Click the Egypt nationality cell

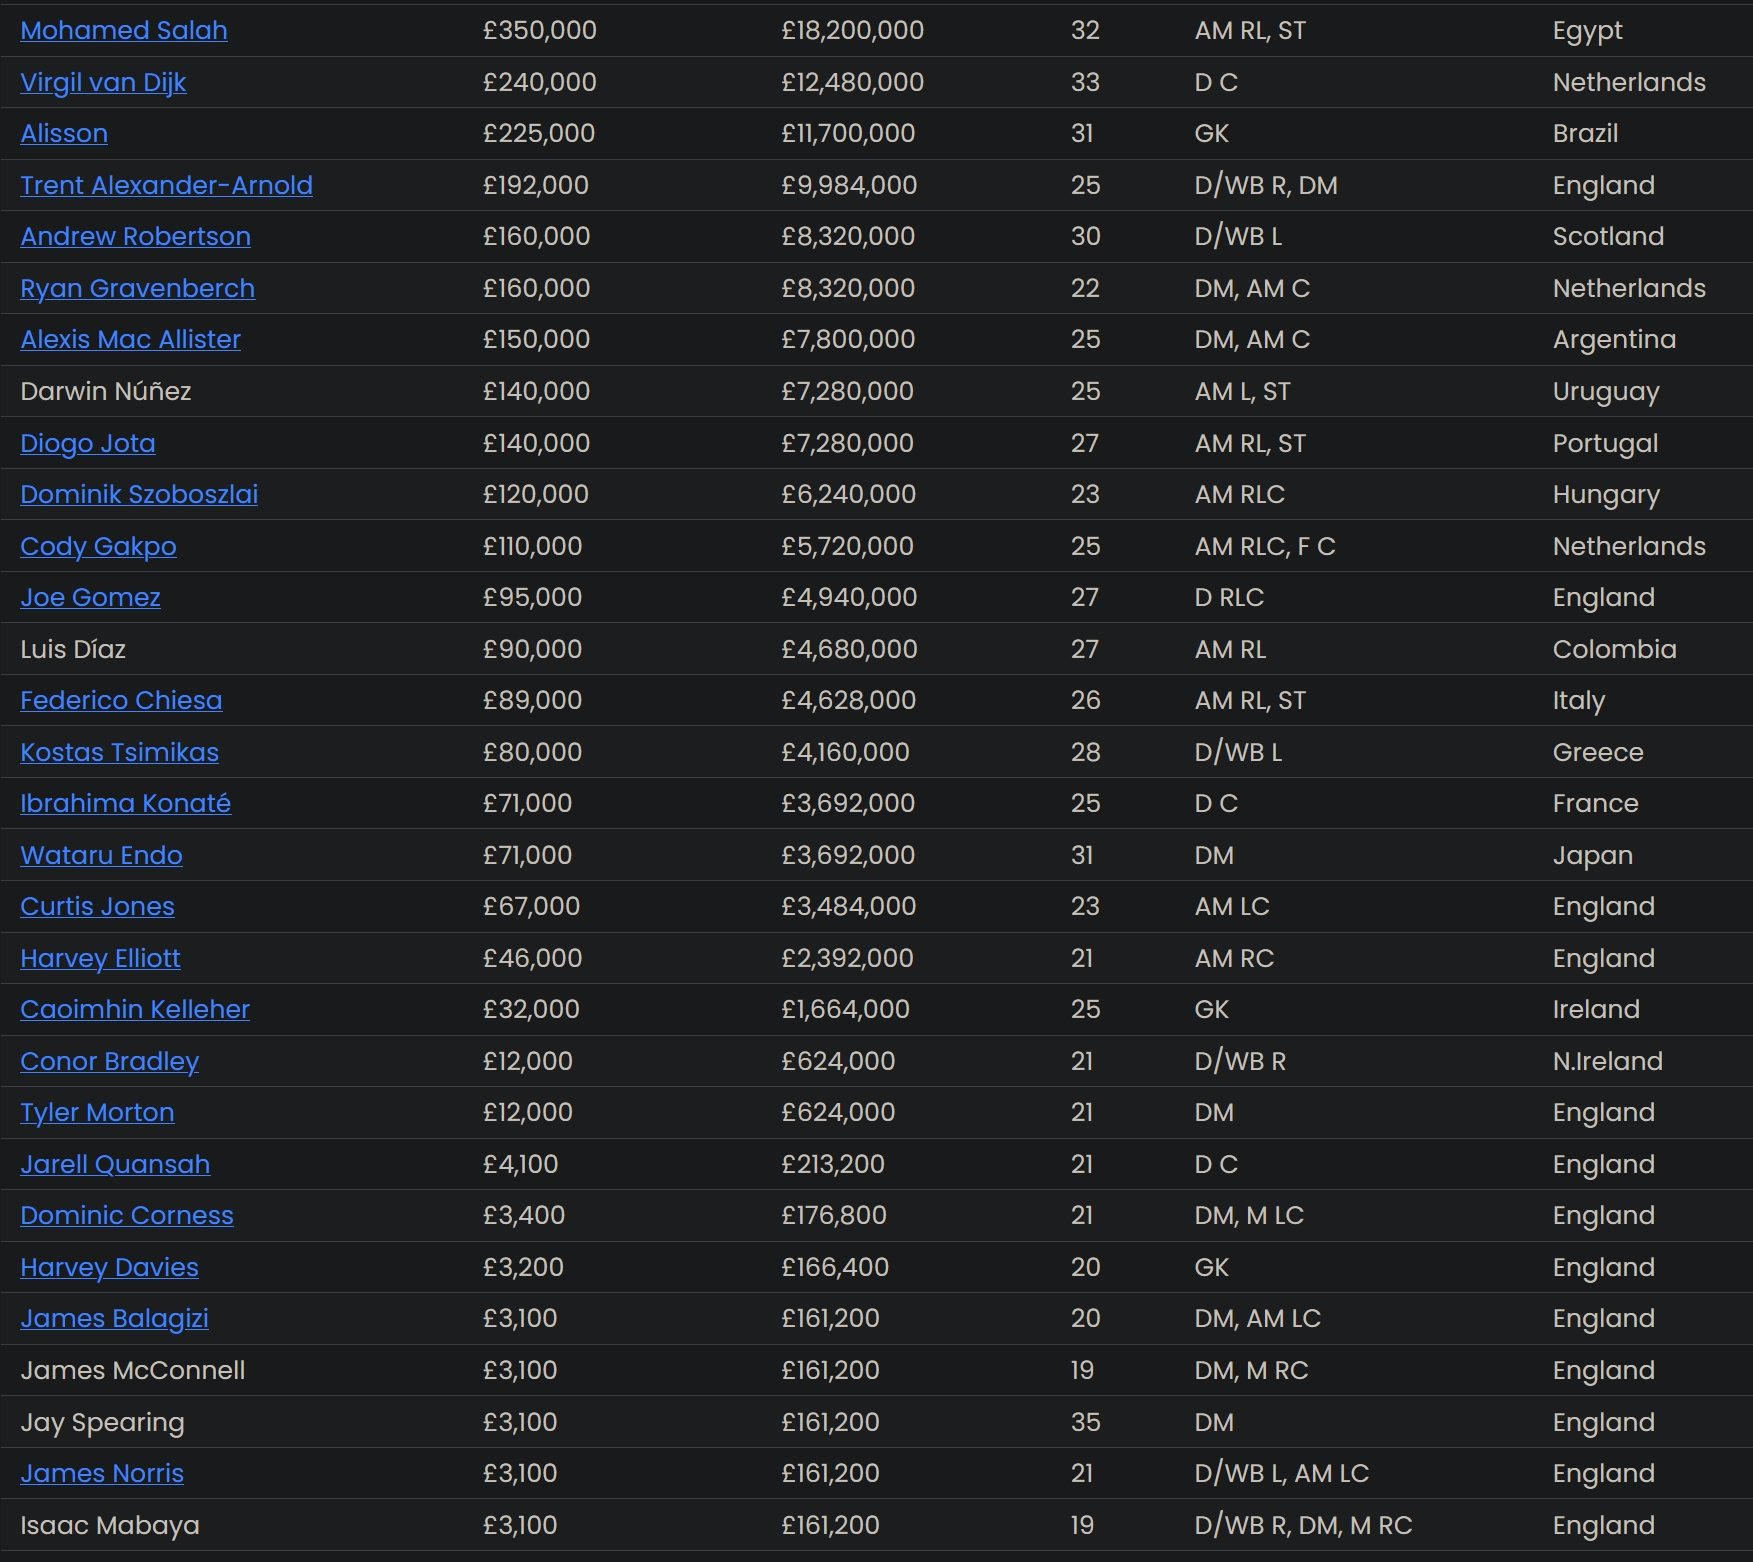coord(1587,30)
